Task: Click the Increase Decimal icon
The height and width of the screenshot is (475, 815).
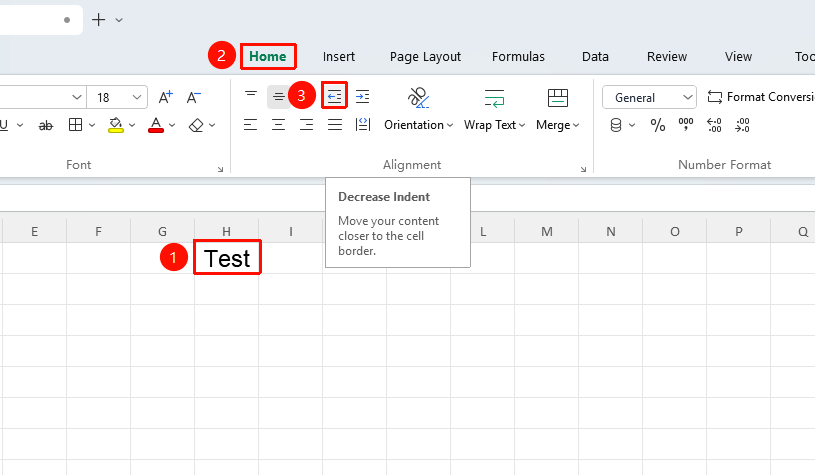Action: coord(714,125)
